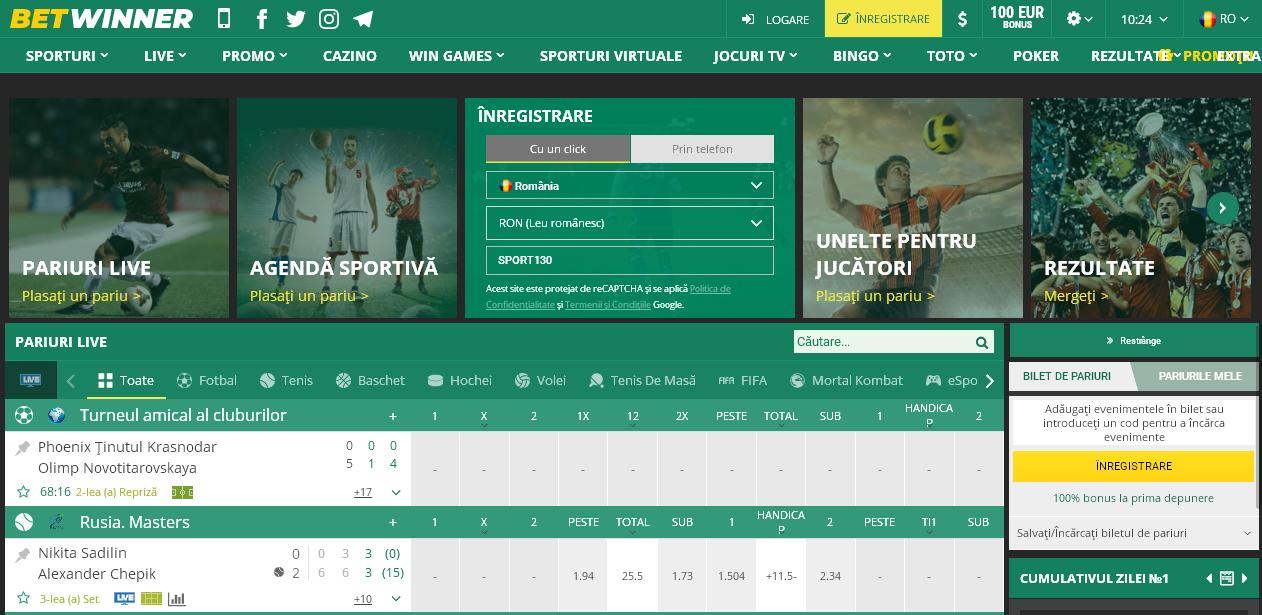This screenshot has height=615, width=1262.
Task: Open the mobile app phone icon
Action: pos(223,18)
